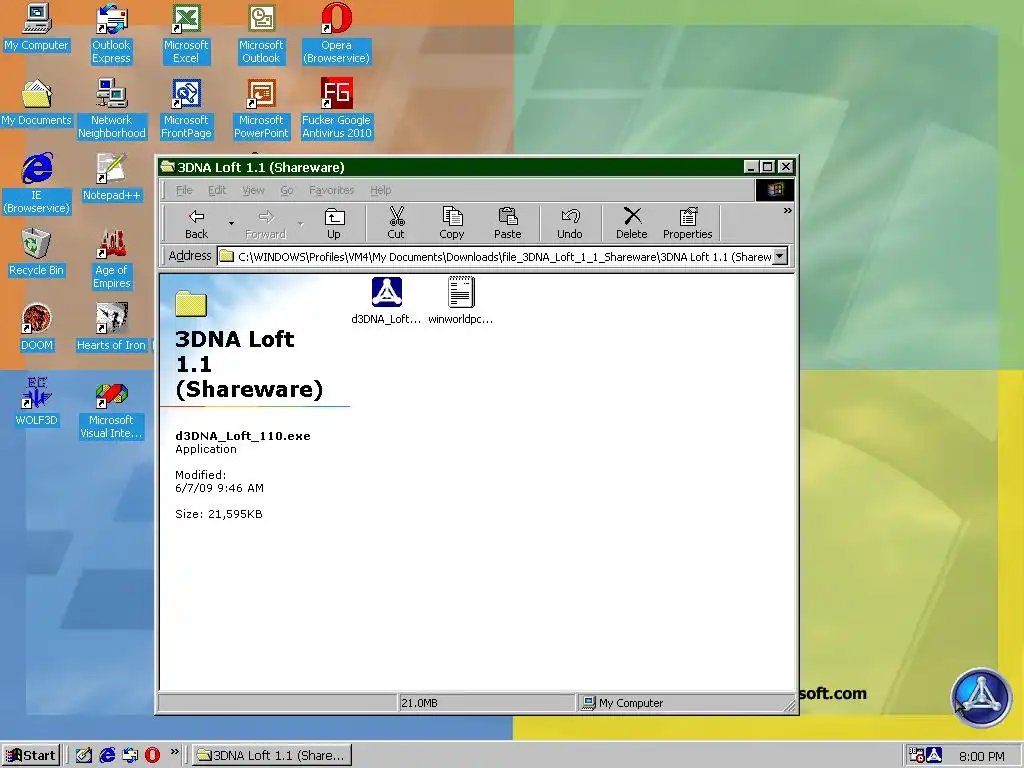Click the scheduler tray icon with clock

(x=916, y=755)
